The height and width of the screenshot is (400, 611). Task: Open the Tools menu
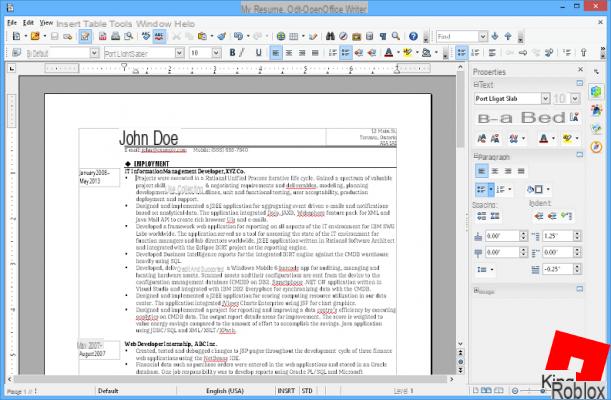pyautogui.click(x=120, y=24)
